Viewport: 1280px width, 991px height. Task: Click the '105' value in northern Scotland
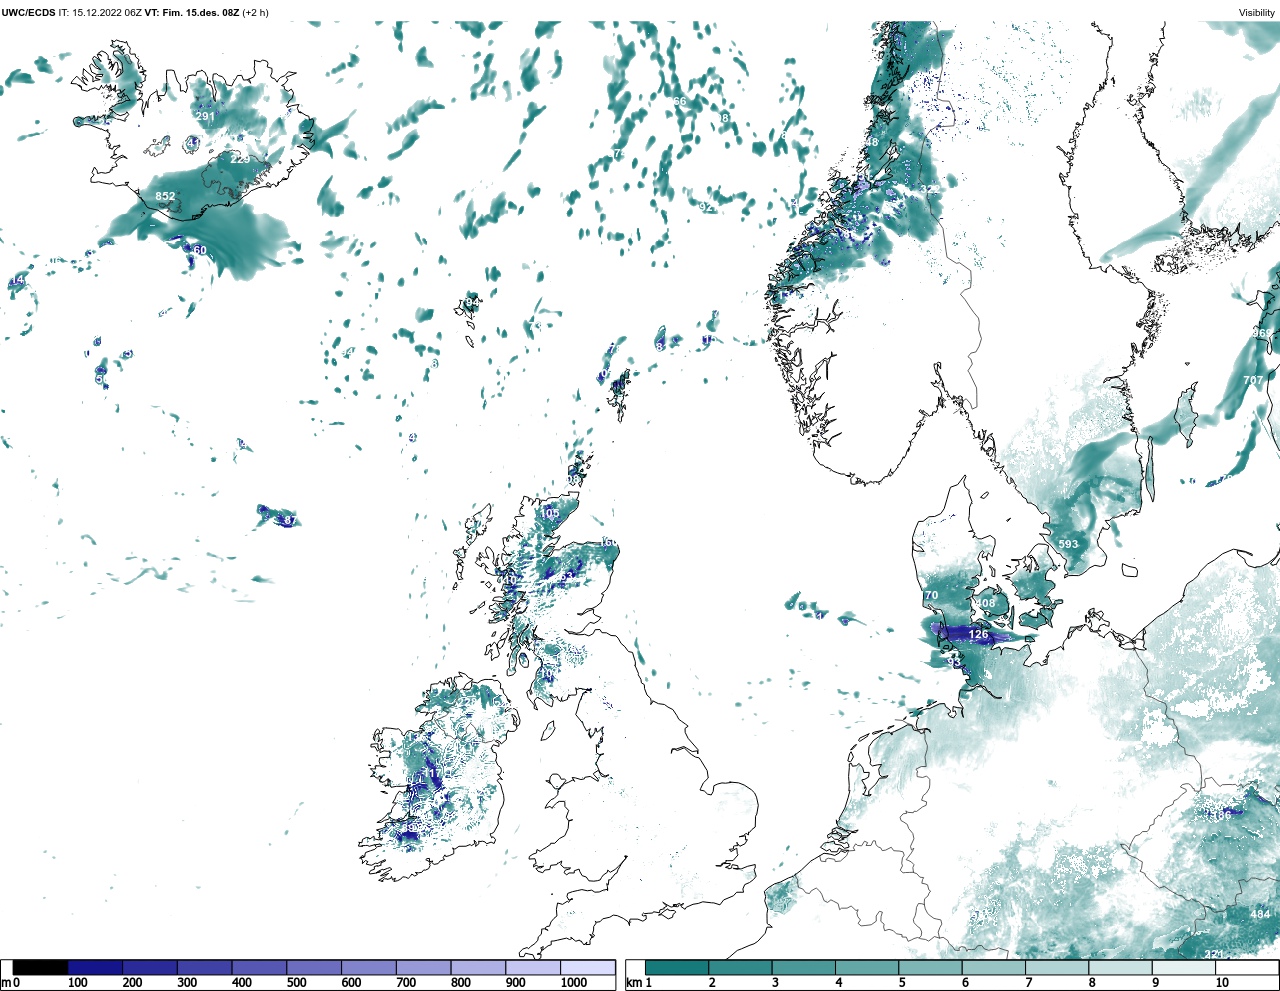[550, 513]
